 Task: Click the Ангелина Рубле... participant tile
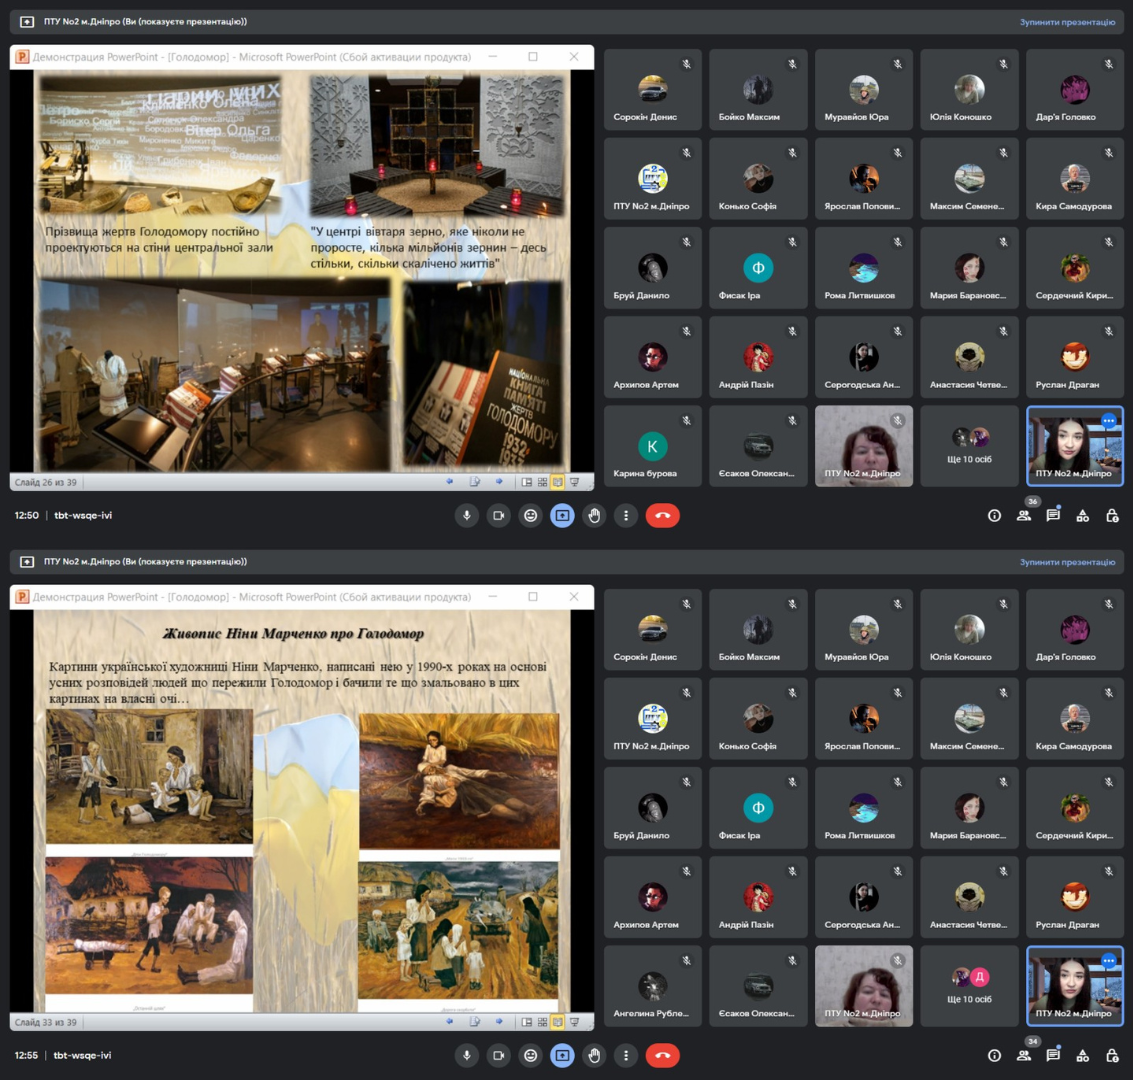[x=652, y=986]
